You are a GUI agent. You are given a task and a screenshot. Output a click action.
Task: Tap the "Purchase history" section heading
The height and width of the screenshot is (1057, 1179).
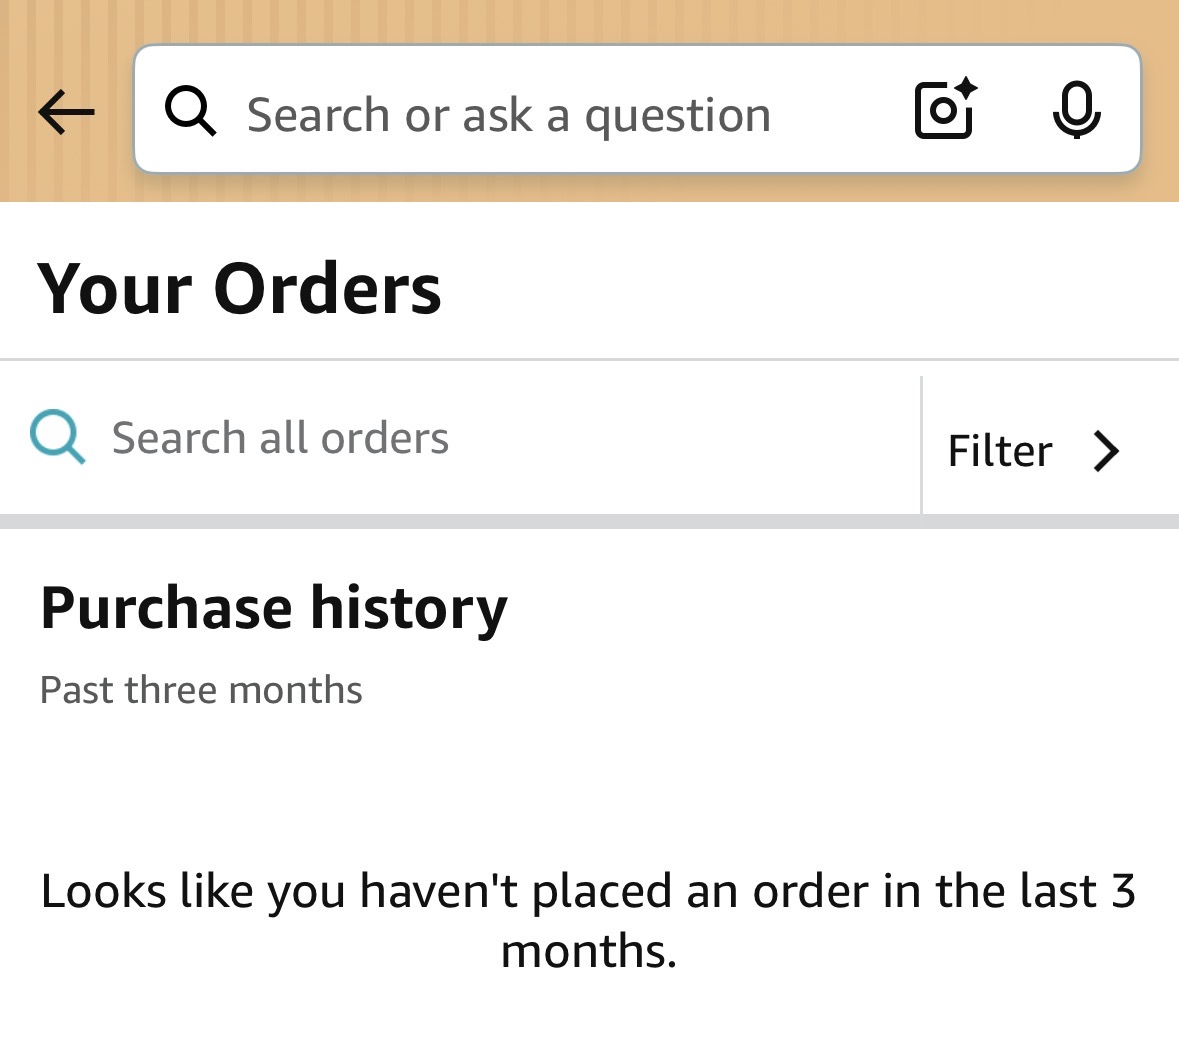pyautogui.click(x=273, y=608)
